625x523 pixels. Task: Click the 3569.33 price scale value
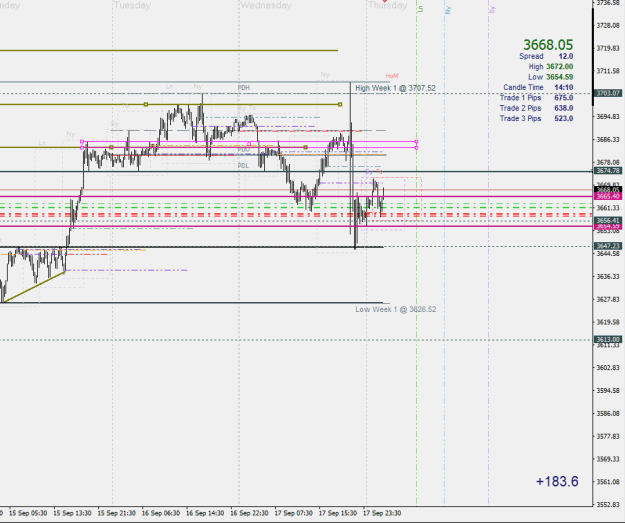click(608, 459)
